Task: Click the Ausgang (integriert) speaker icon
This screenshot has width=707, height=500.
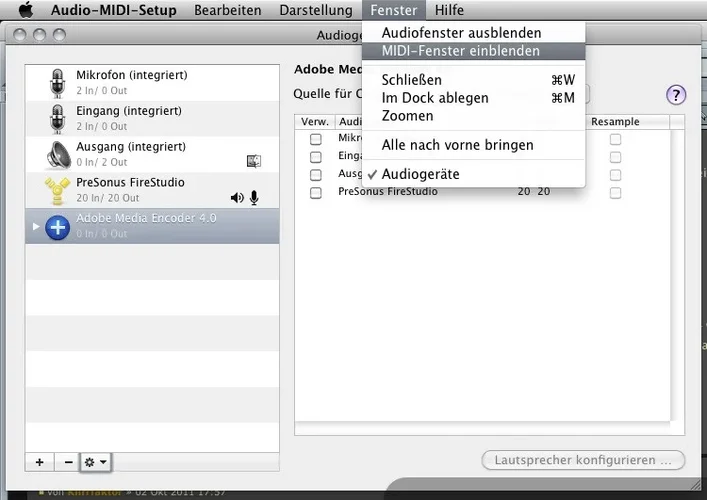Action: coord(59,155)
